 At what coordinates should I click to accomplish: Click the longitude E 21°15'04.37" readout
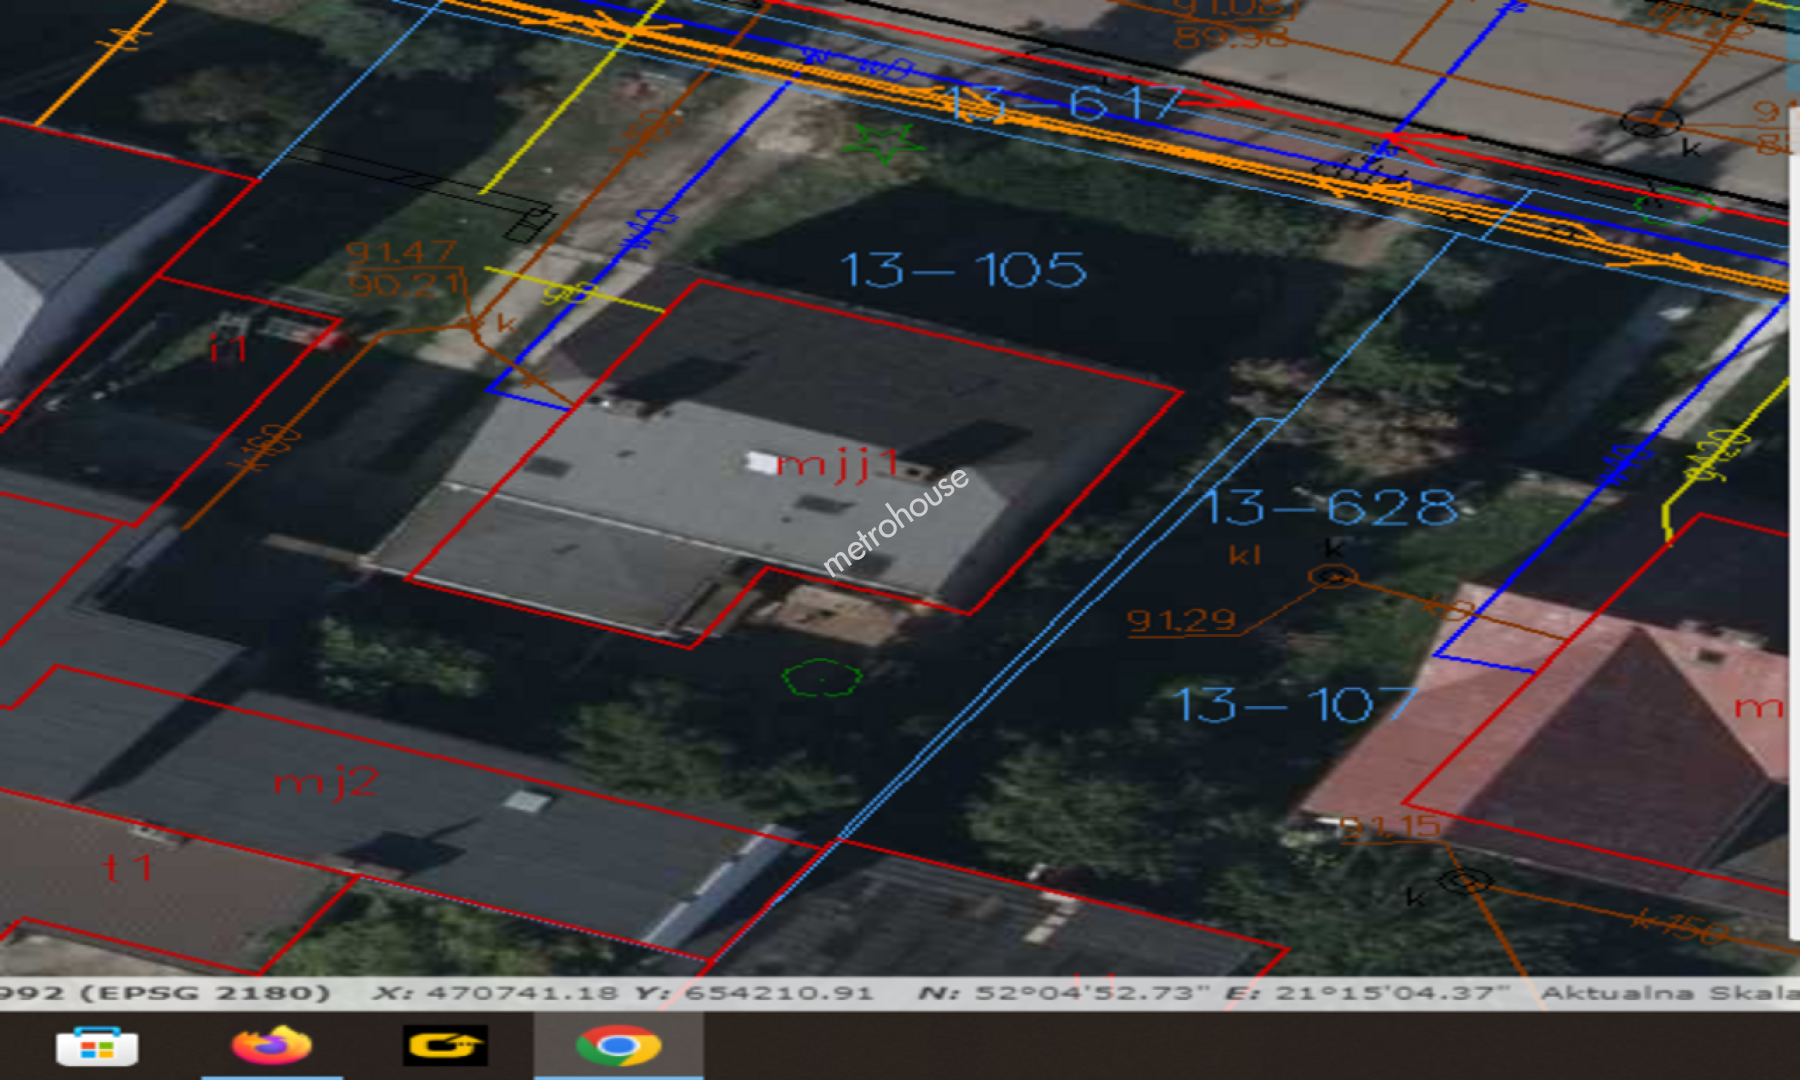(1366, 993)
